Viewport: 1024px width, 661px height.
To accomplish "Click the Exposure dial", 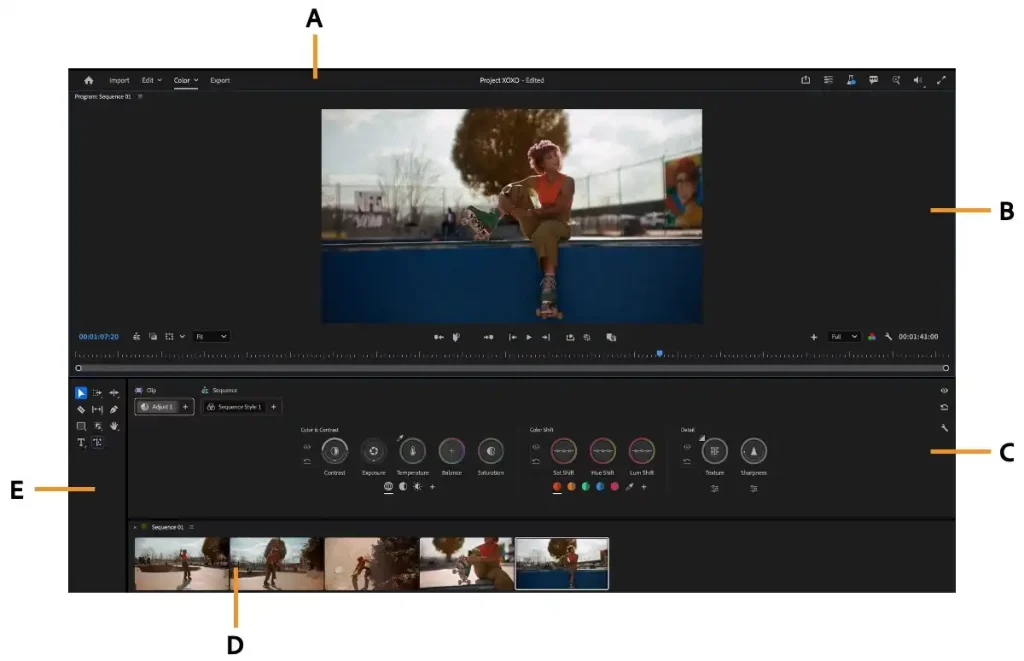I will (373, 451).
